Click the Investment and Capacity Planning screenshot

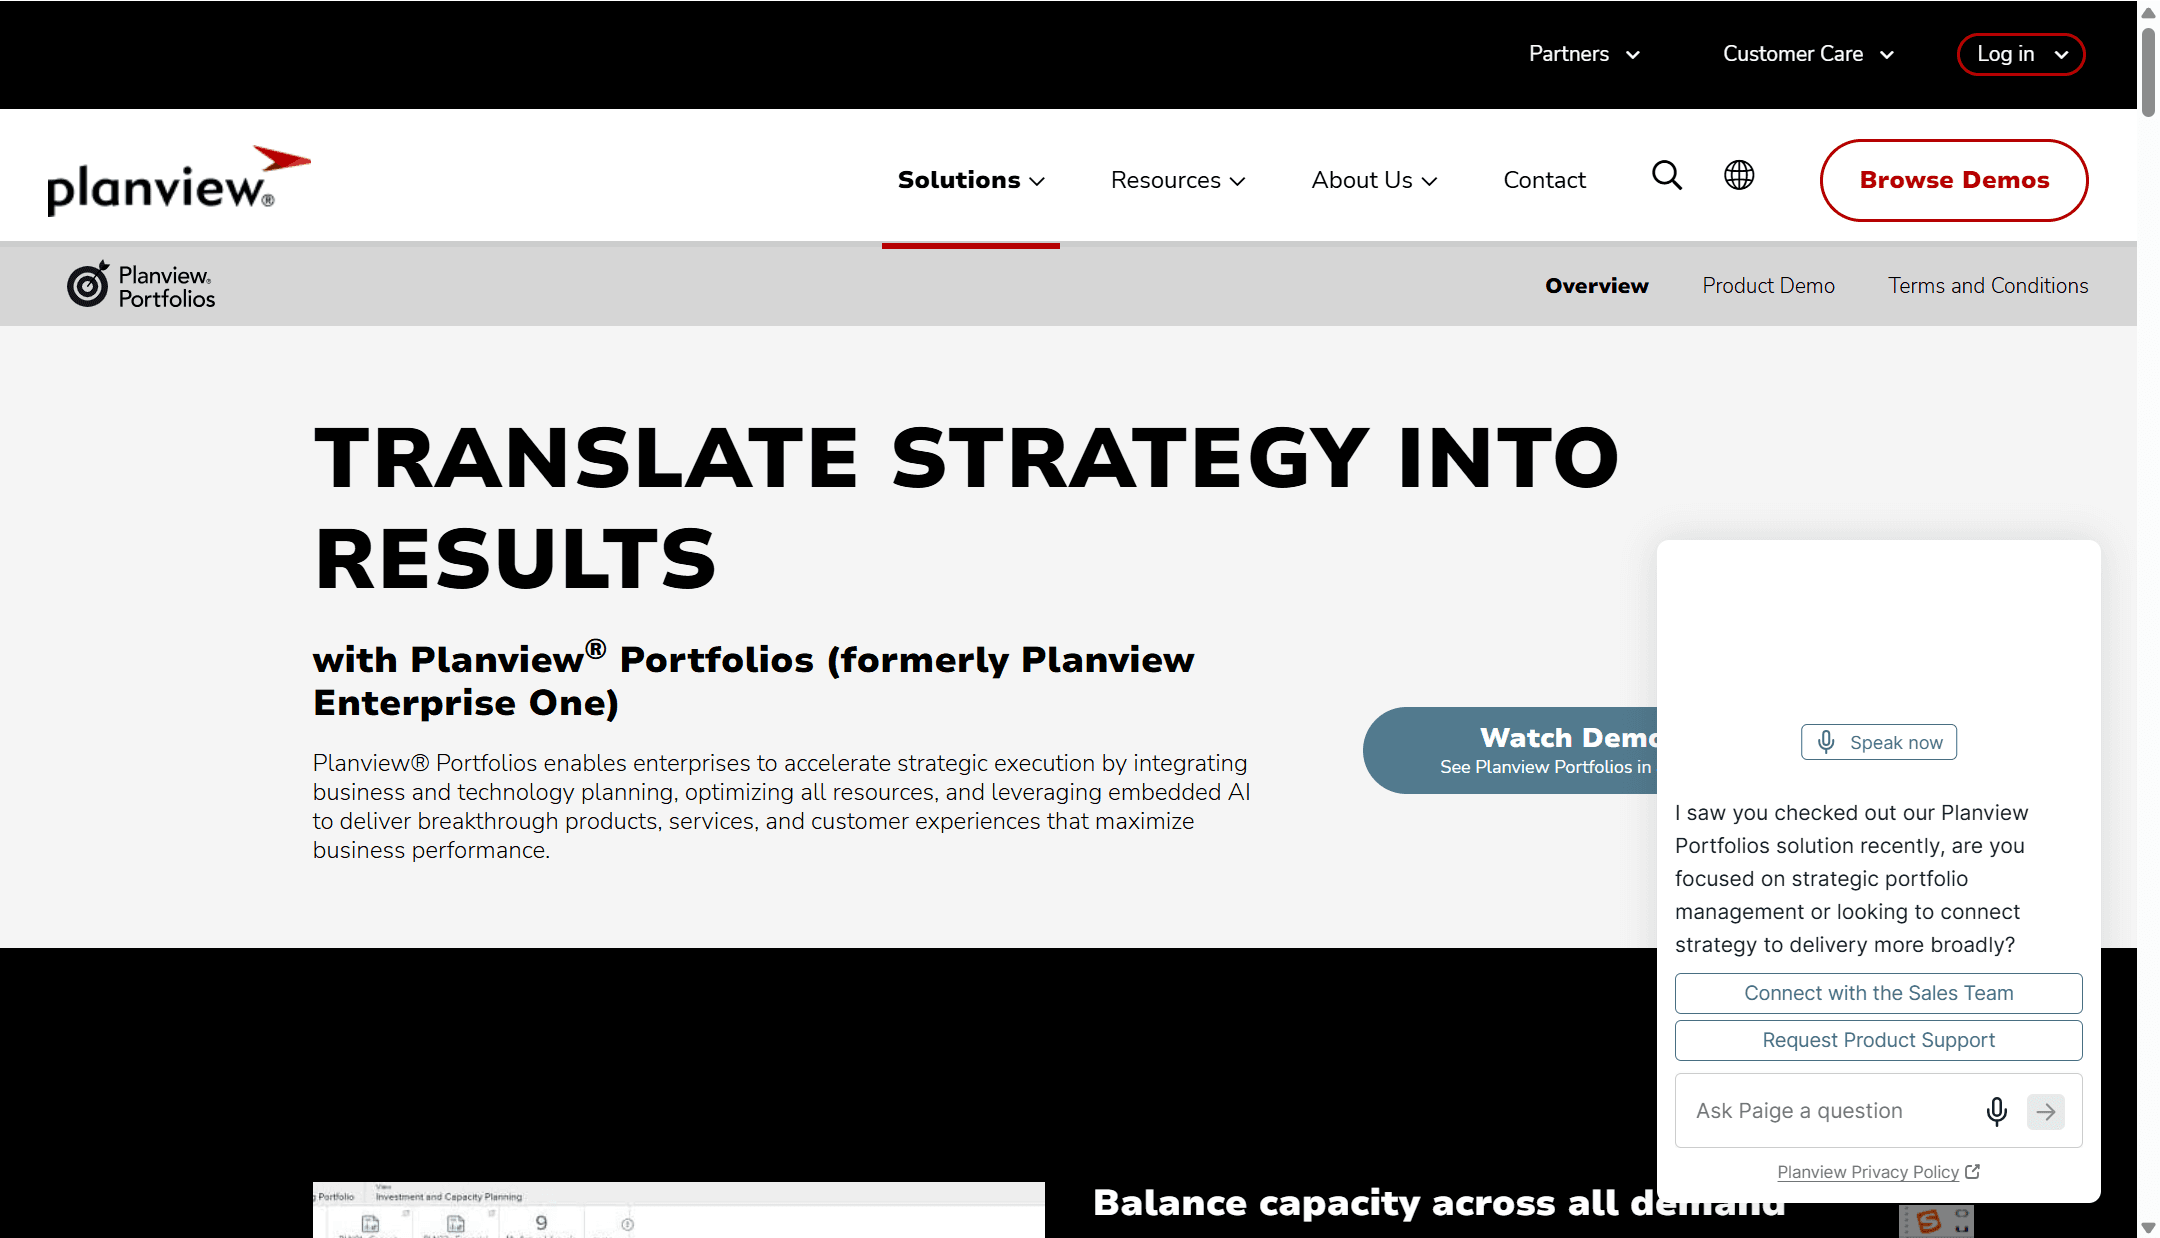678,1210
